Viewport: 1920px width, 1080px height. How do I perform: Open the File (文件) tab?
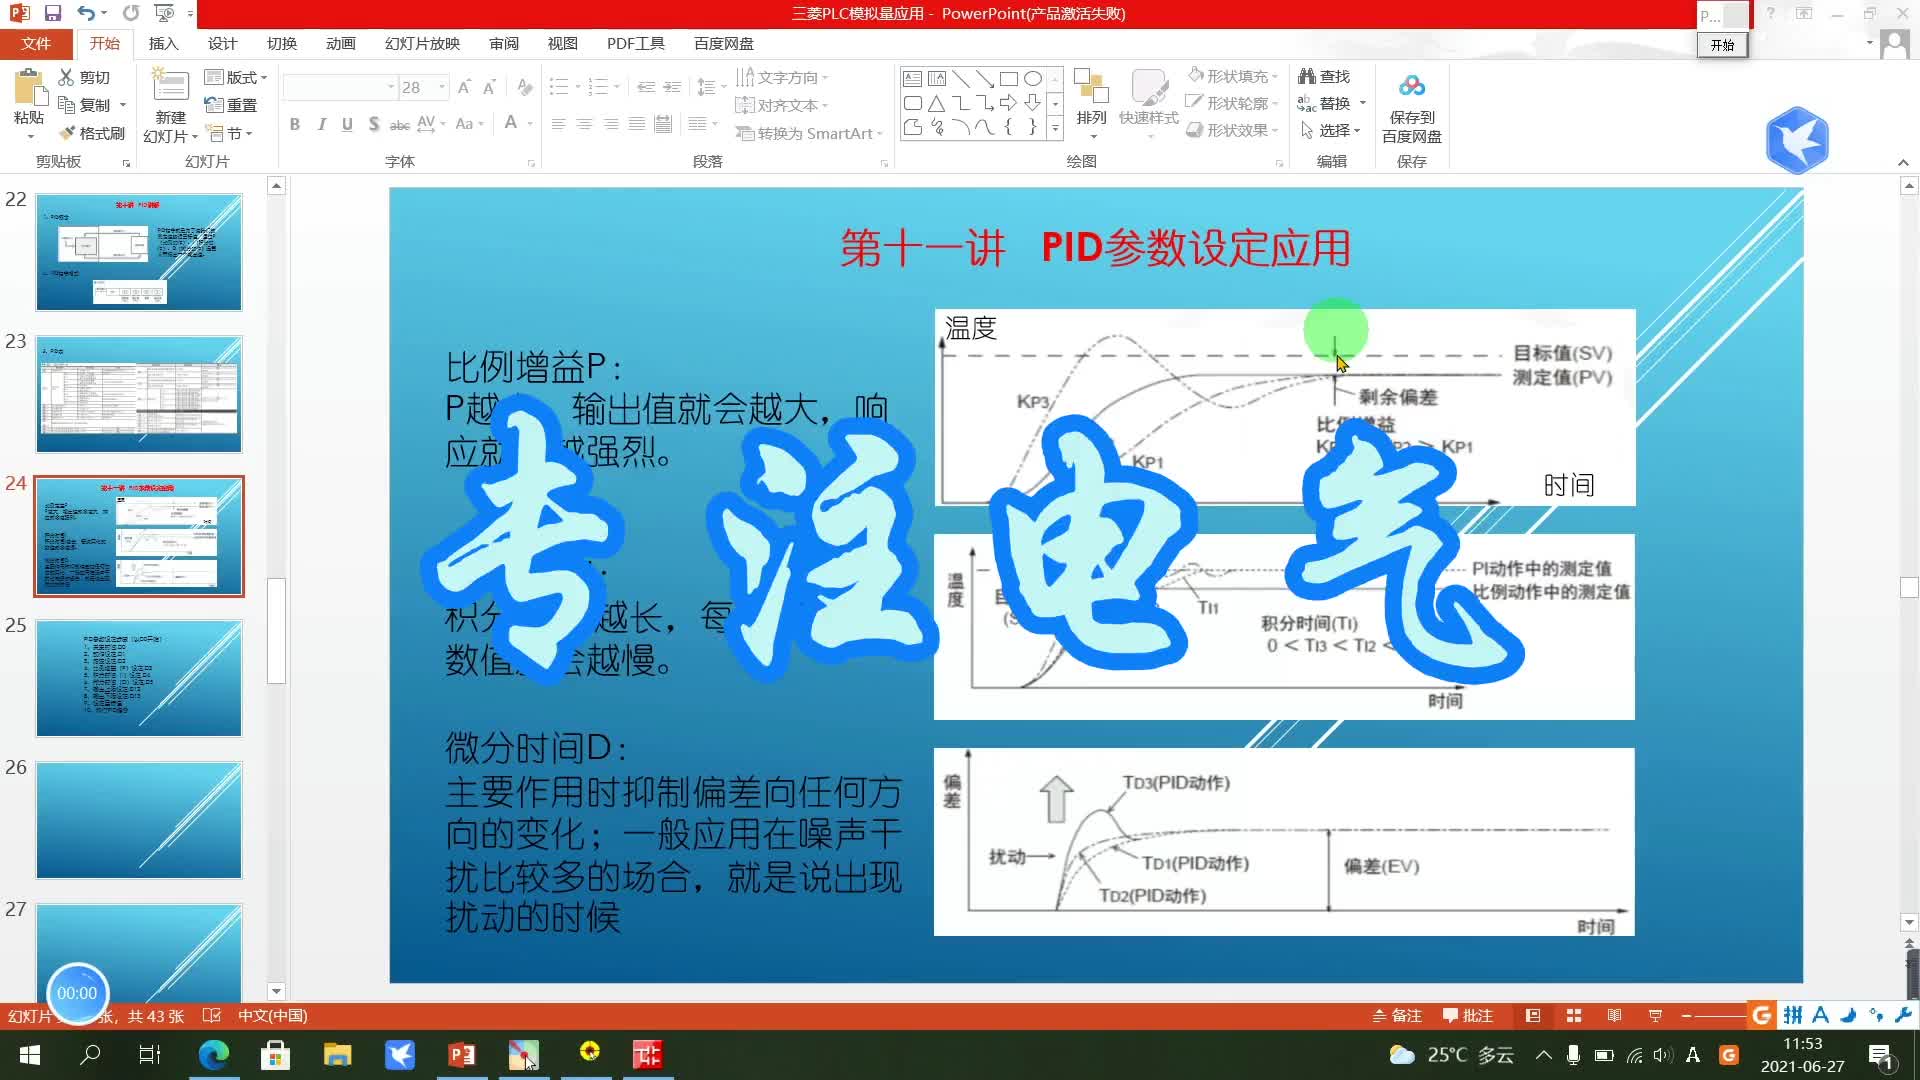pyautogui.click(x=36, y=44)
